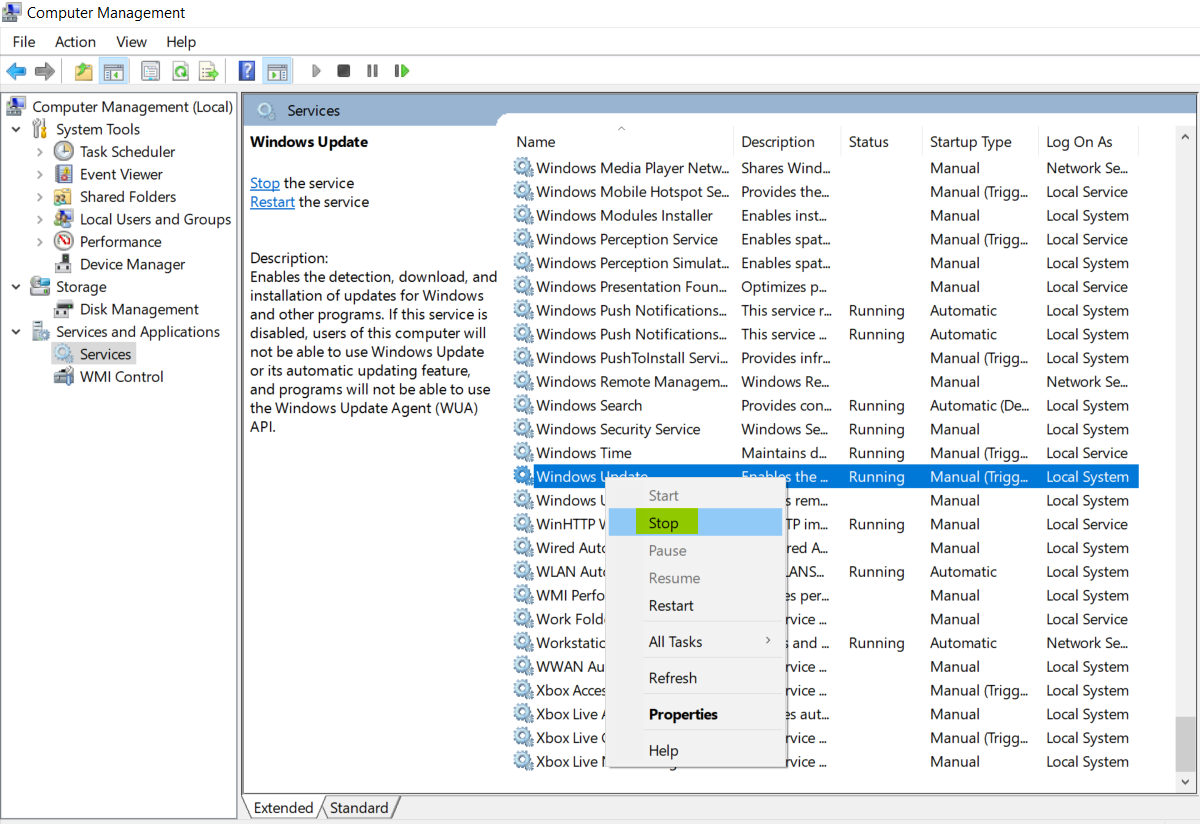Screen dimensions: 1200x824
Task: Click the blue Back arrow in toolbar
Action: pos(16,71)
